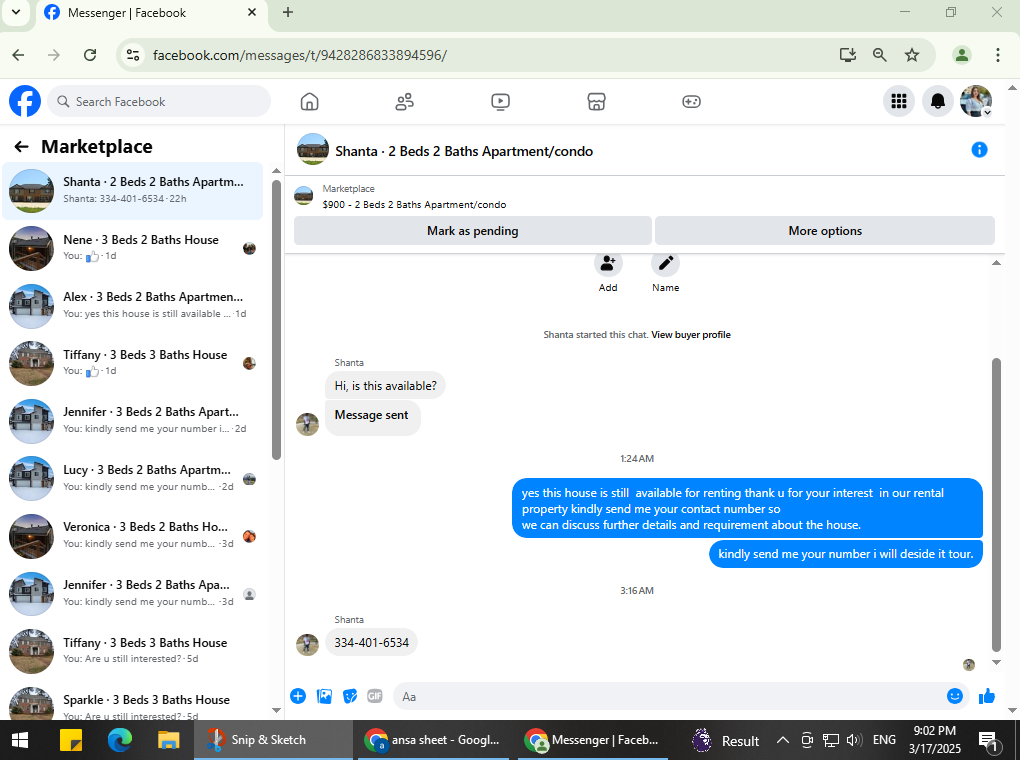
Task: Choose a GIF icon in composer
Action: point(375,696)
